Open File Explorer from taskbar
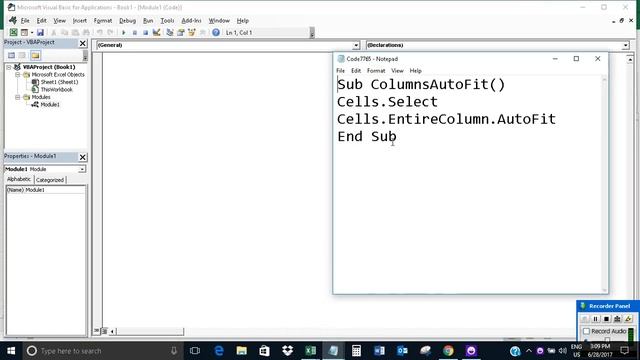Screen dimensions: 640x360 click(x=242, y=351)
